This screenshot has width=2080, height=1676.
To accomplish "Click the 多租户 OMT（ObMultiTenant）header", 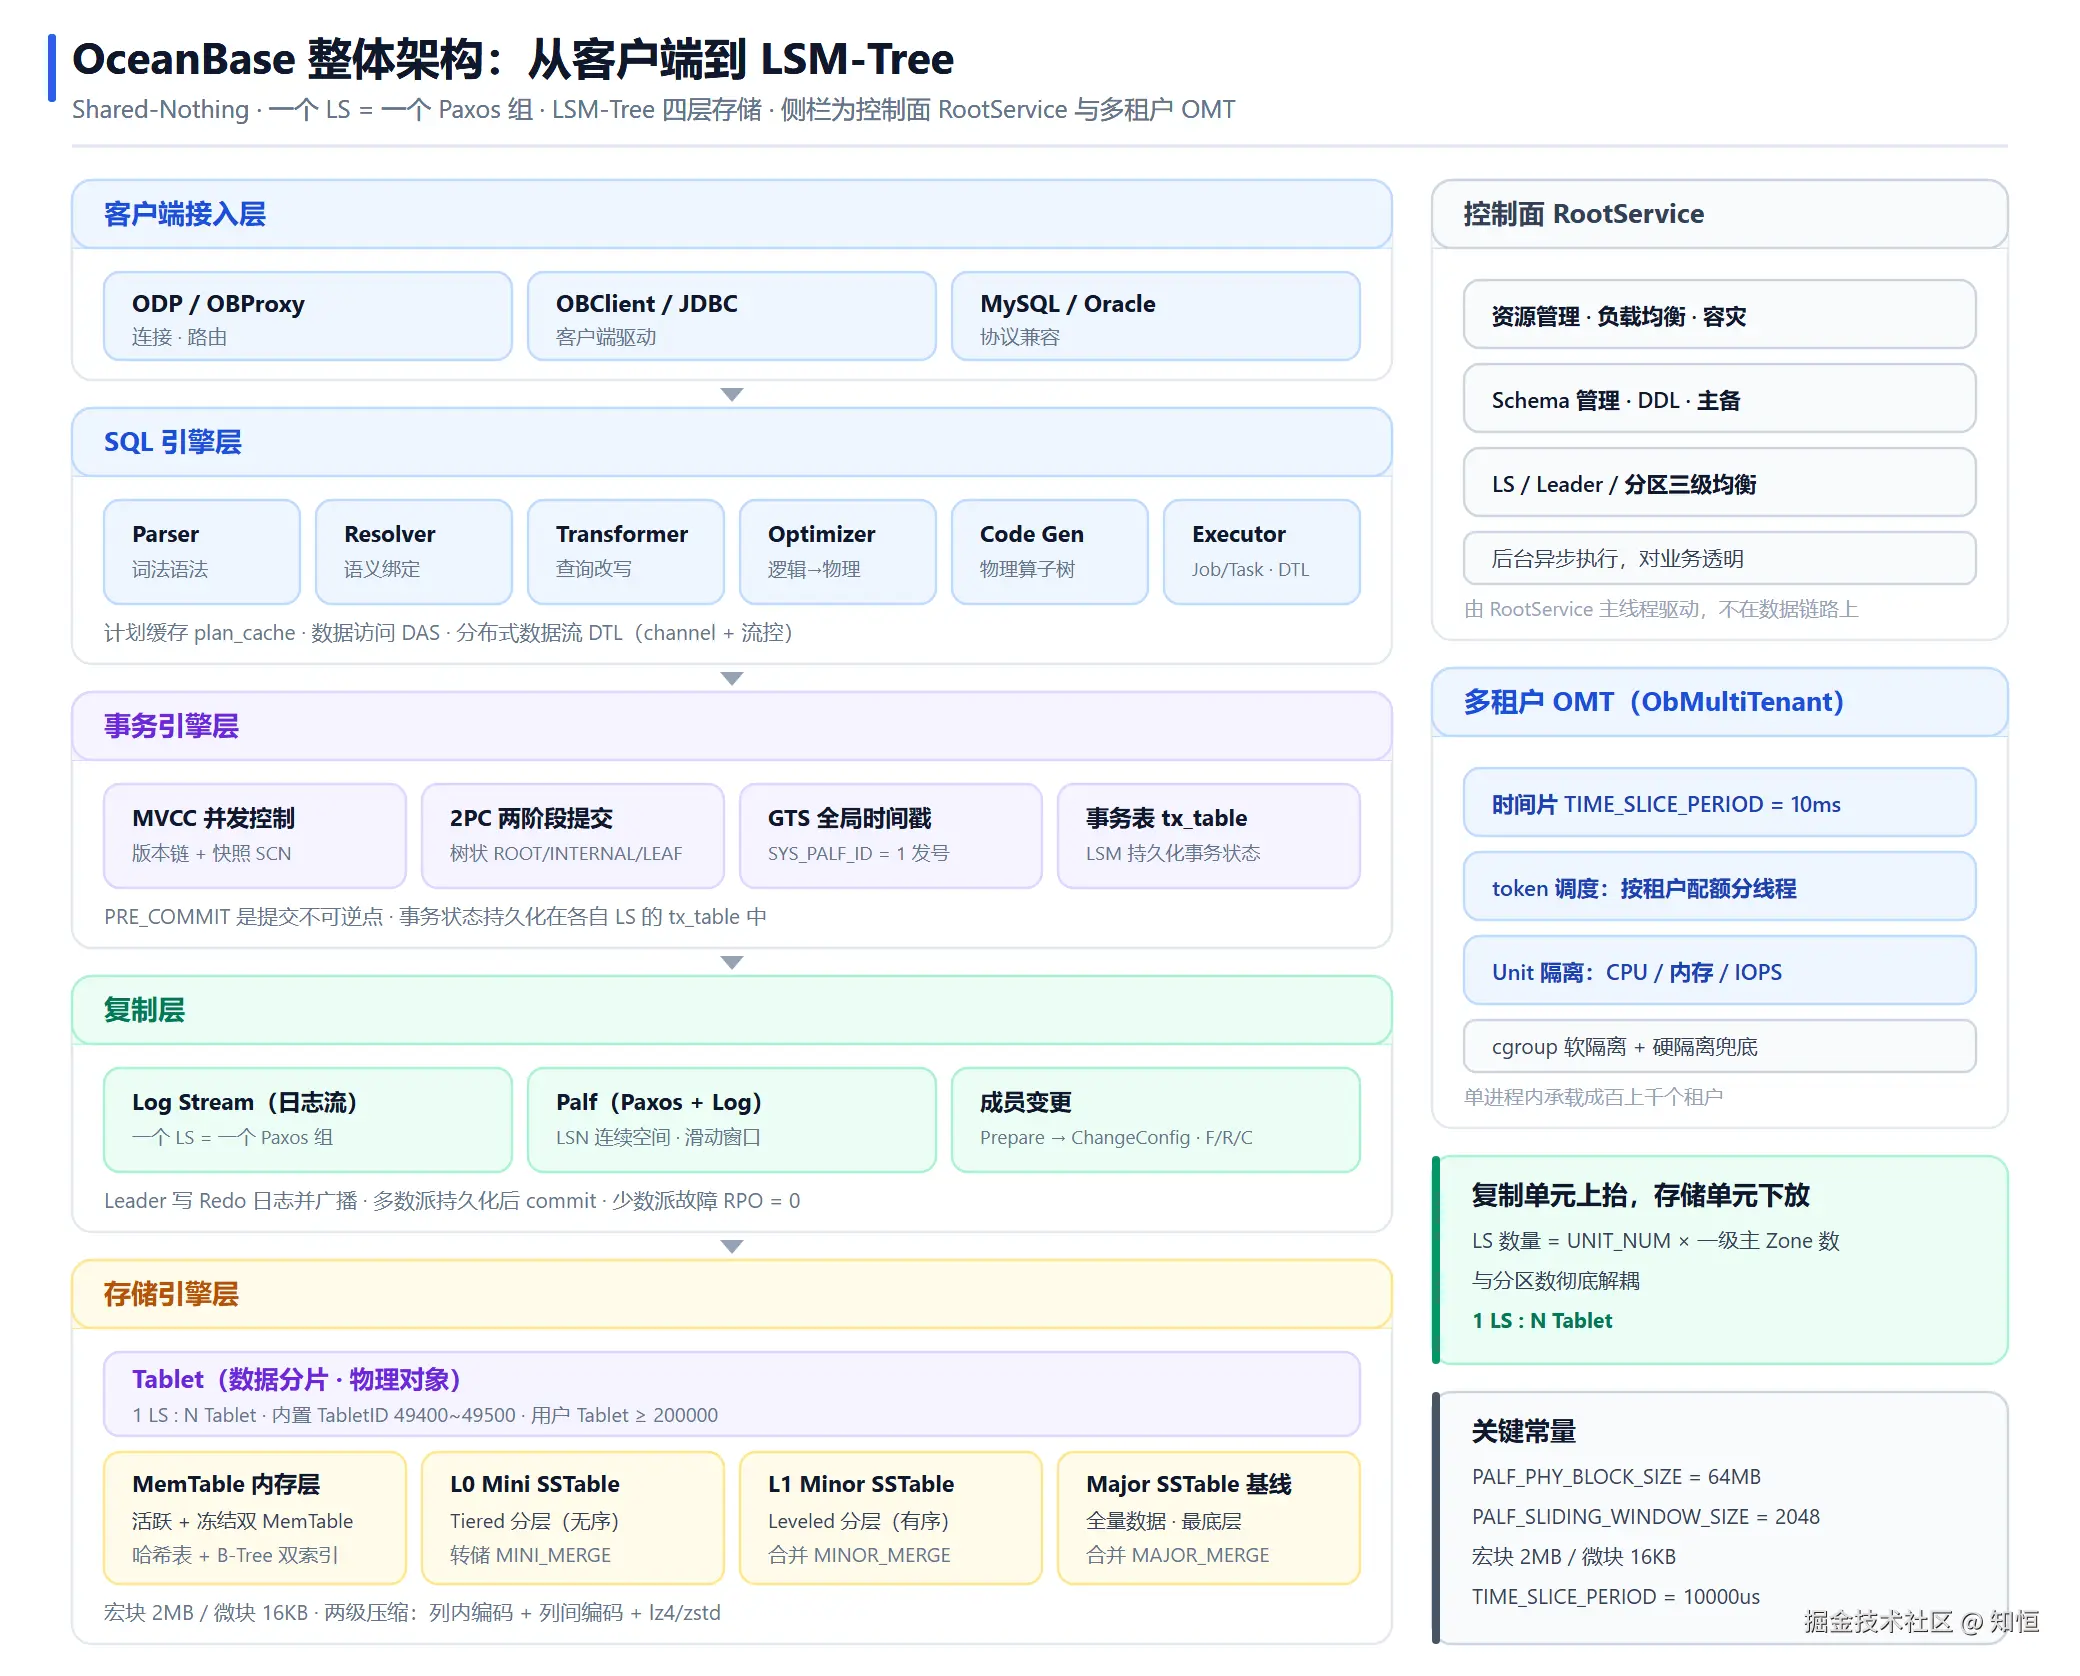I will pos(1720,702).
